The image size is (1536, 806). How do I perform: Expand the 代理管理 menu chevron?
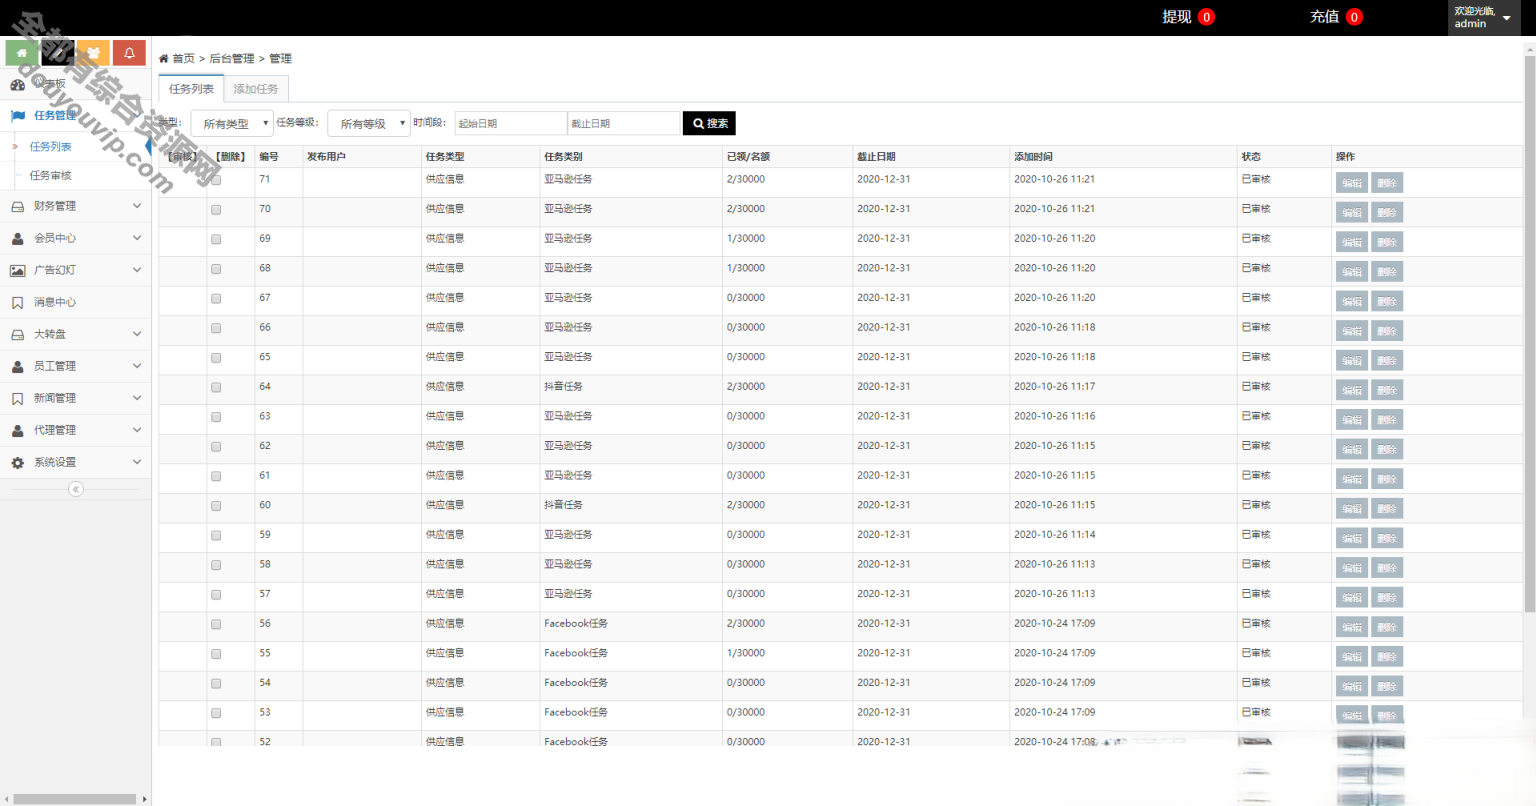pos(137,430)
